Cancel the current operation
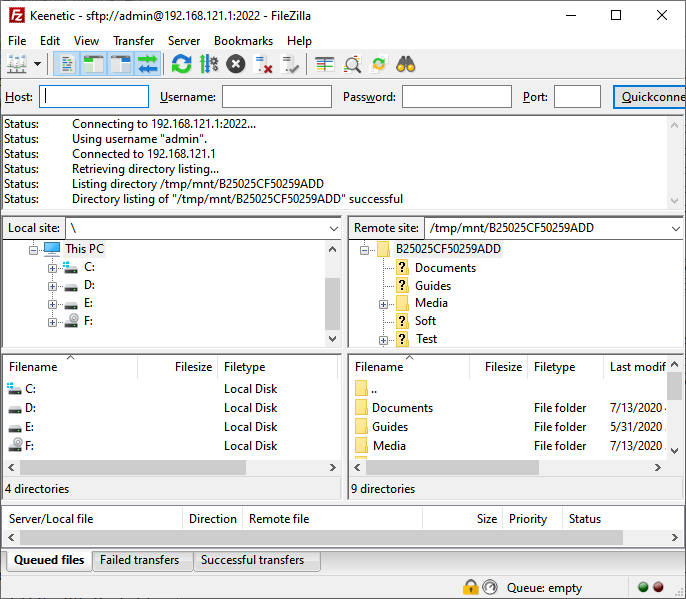This screenshot has width=686, height=599. tap(235, 64)
